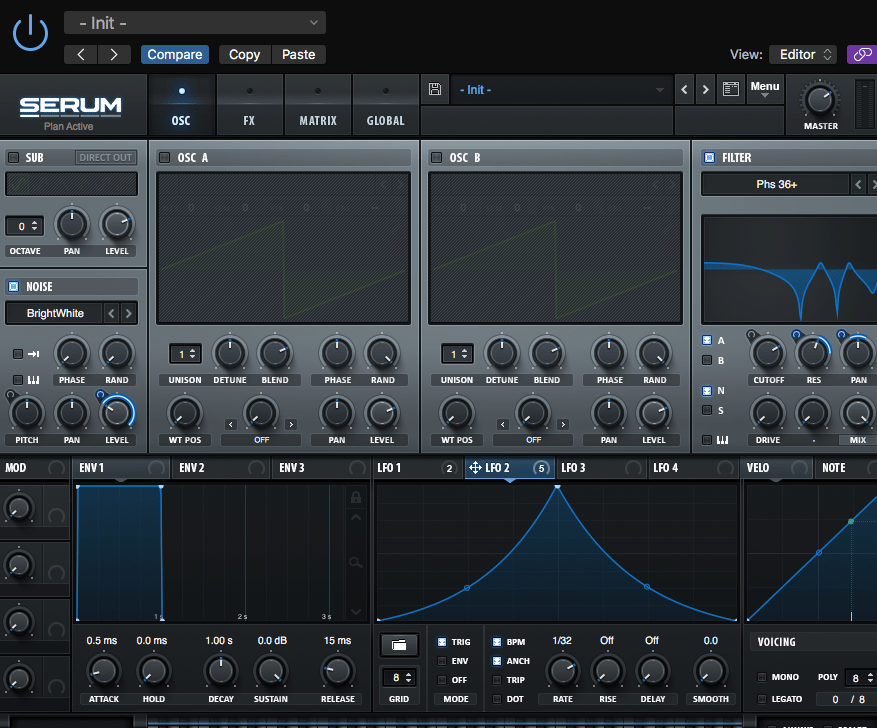Select the LFO 3 tab

[x=573, y=468]
